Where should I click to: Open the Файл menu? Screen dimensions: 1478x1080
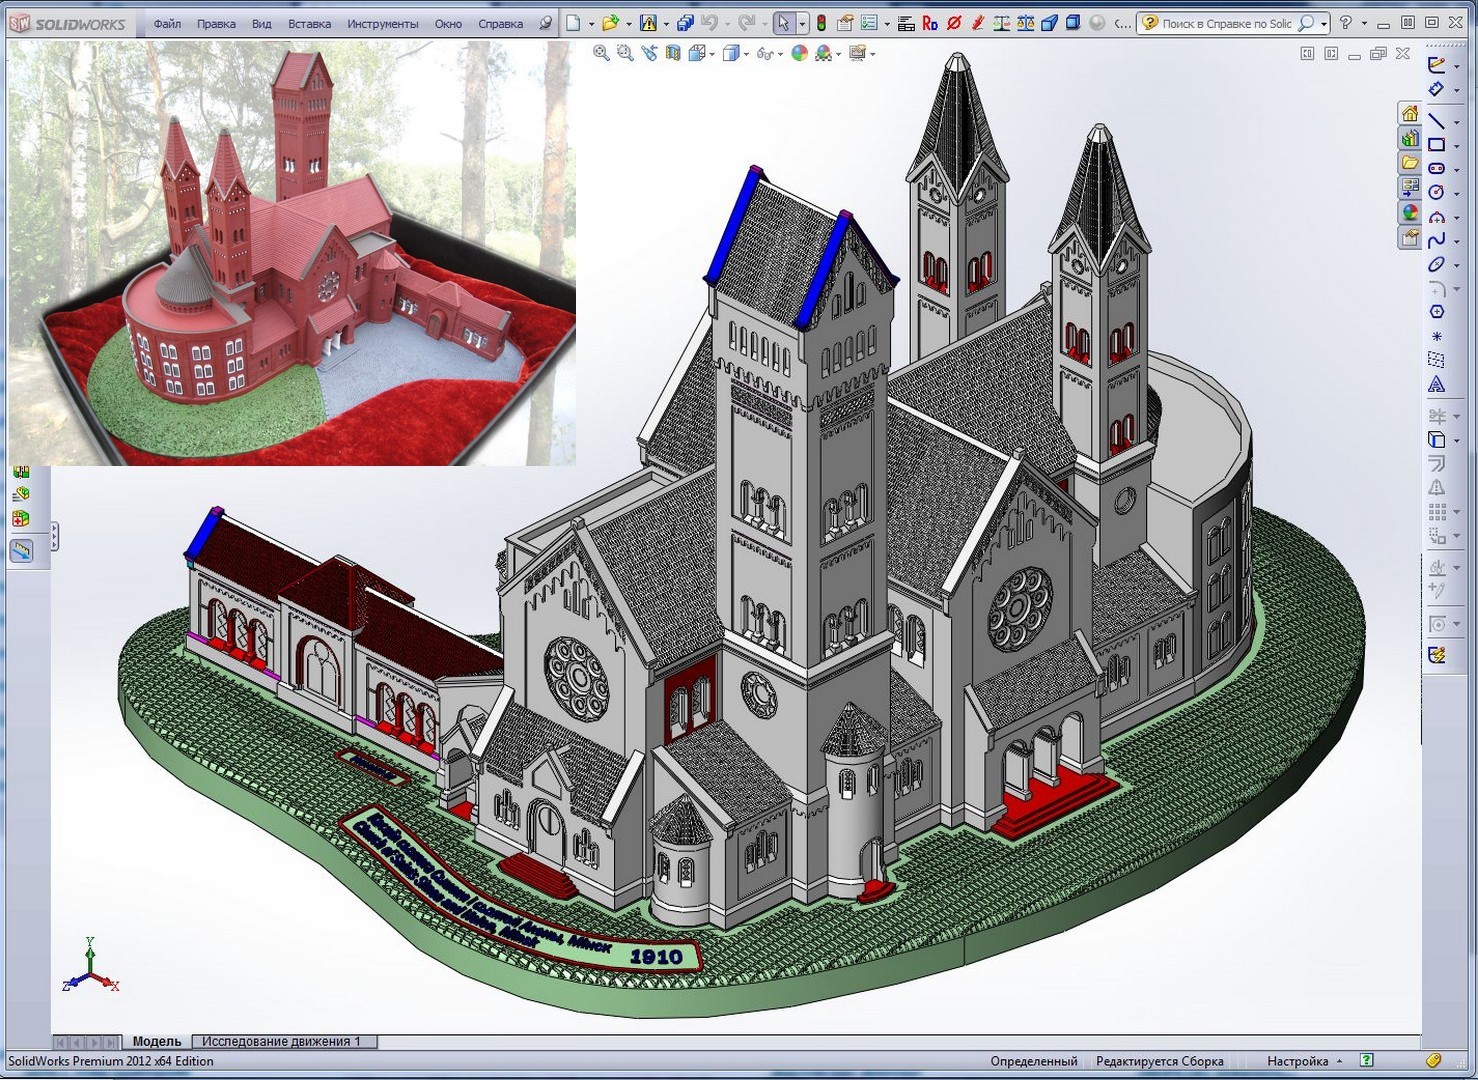(167, 24)
